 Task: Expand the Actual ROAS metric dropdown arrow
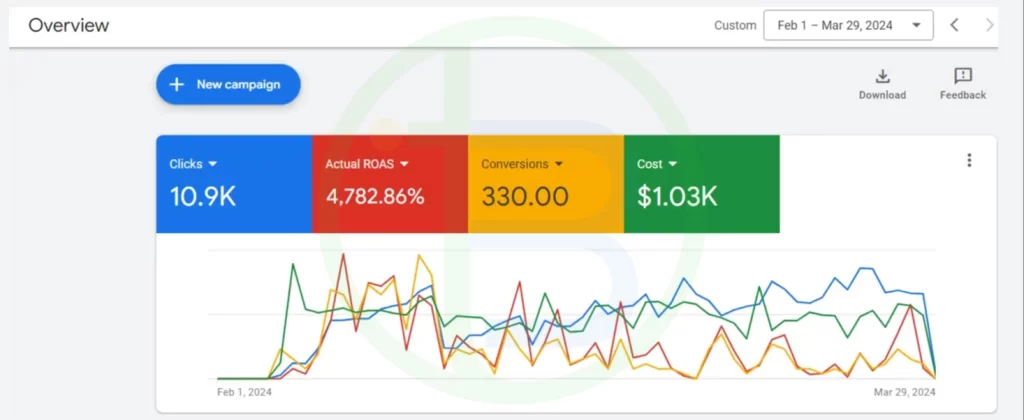tap(405, 164)
